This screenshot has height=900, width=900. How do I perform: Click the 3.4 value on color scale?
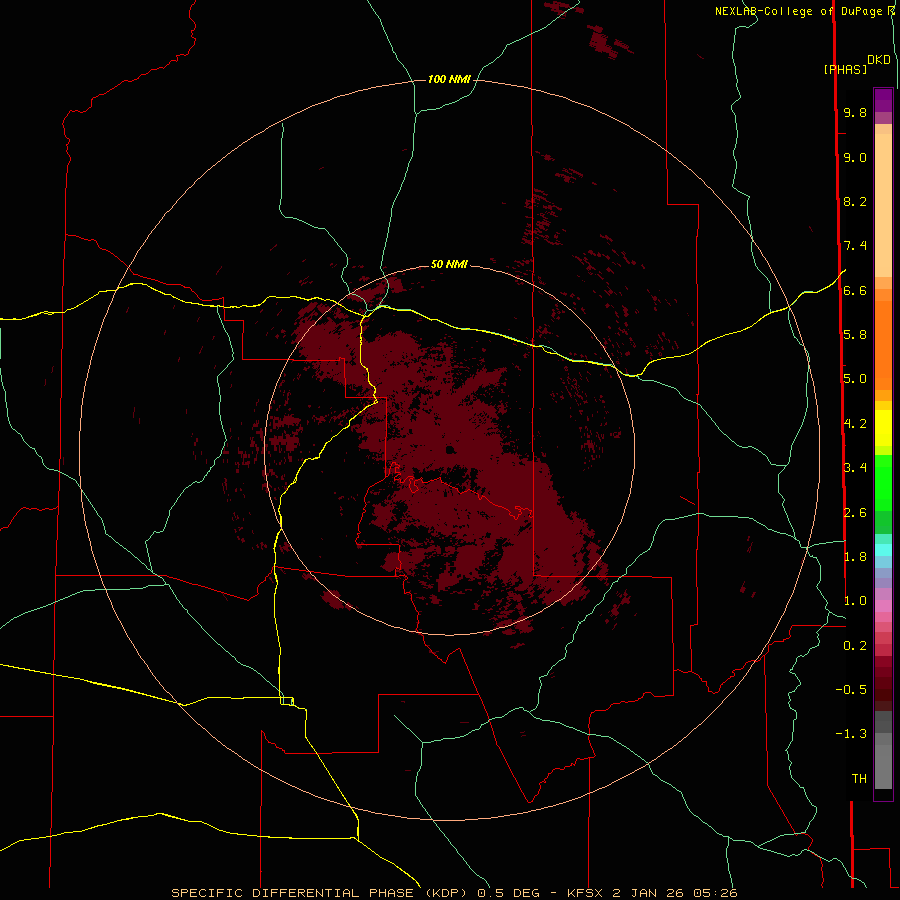click(x=855, y=468)
